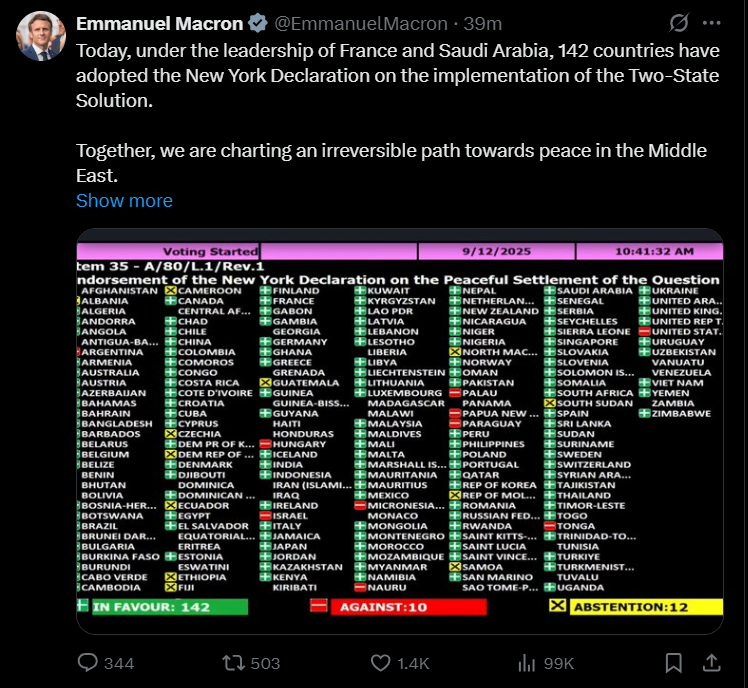This screenshot has width=748, height=688.
Task: Click the yellow ABSTENTION:12 bar
Action: (635, 606)
